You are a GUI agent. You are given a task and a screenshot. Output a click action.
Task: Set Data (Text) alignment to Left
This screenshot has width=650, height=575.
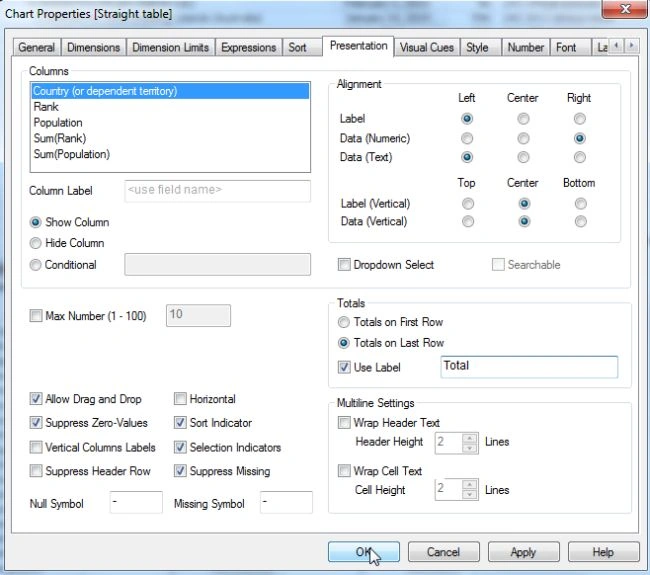[467, 157]
